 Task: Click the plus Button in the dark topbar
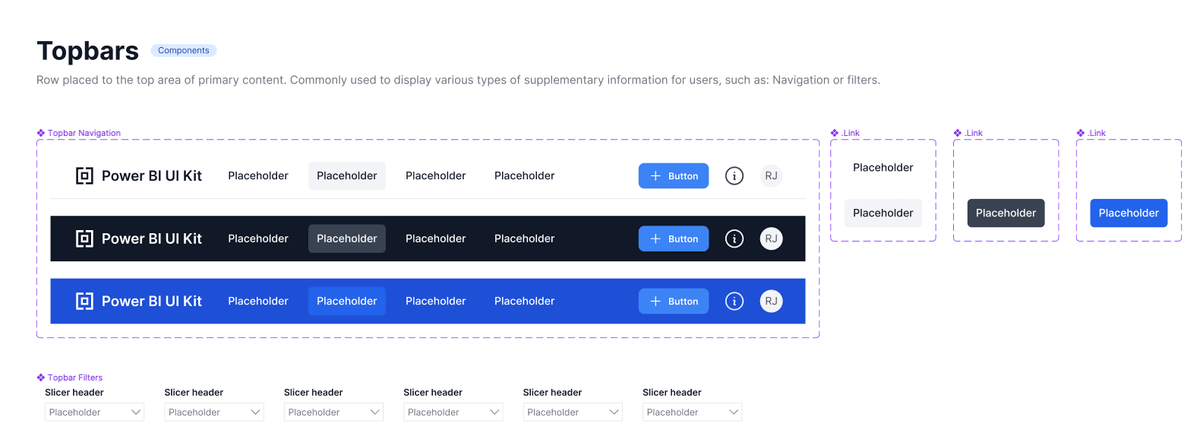tap(673, 239)
